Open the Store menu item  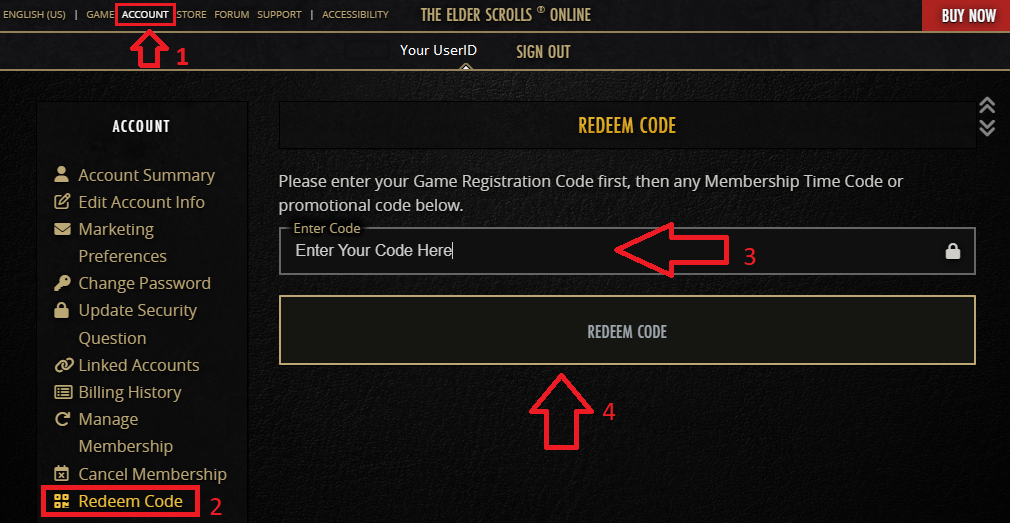[x=191, y=15]
